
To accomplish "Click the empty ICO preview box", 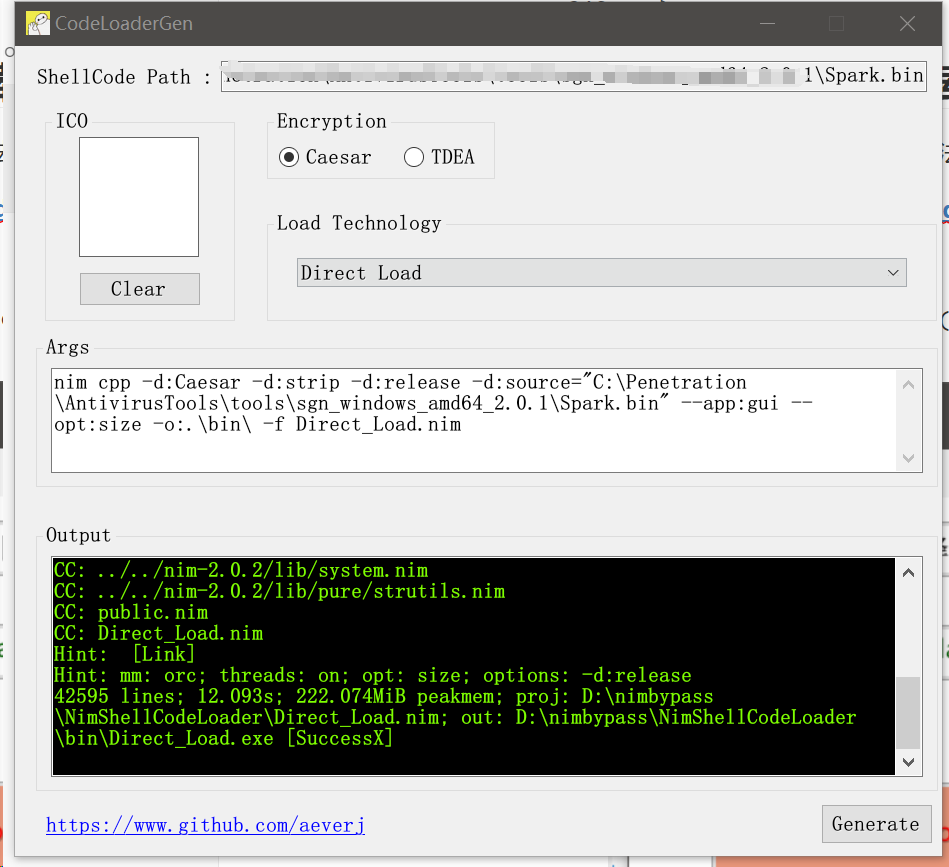I will (x=139, y=197).
